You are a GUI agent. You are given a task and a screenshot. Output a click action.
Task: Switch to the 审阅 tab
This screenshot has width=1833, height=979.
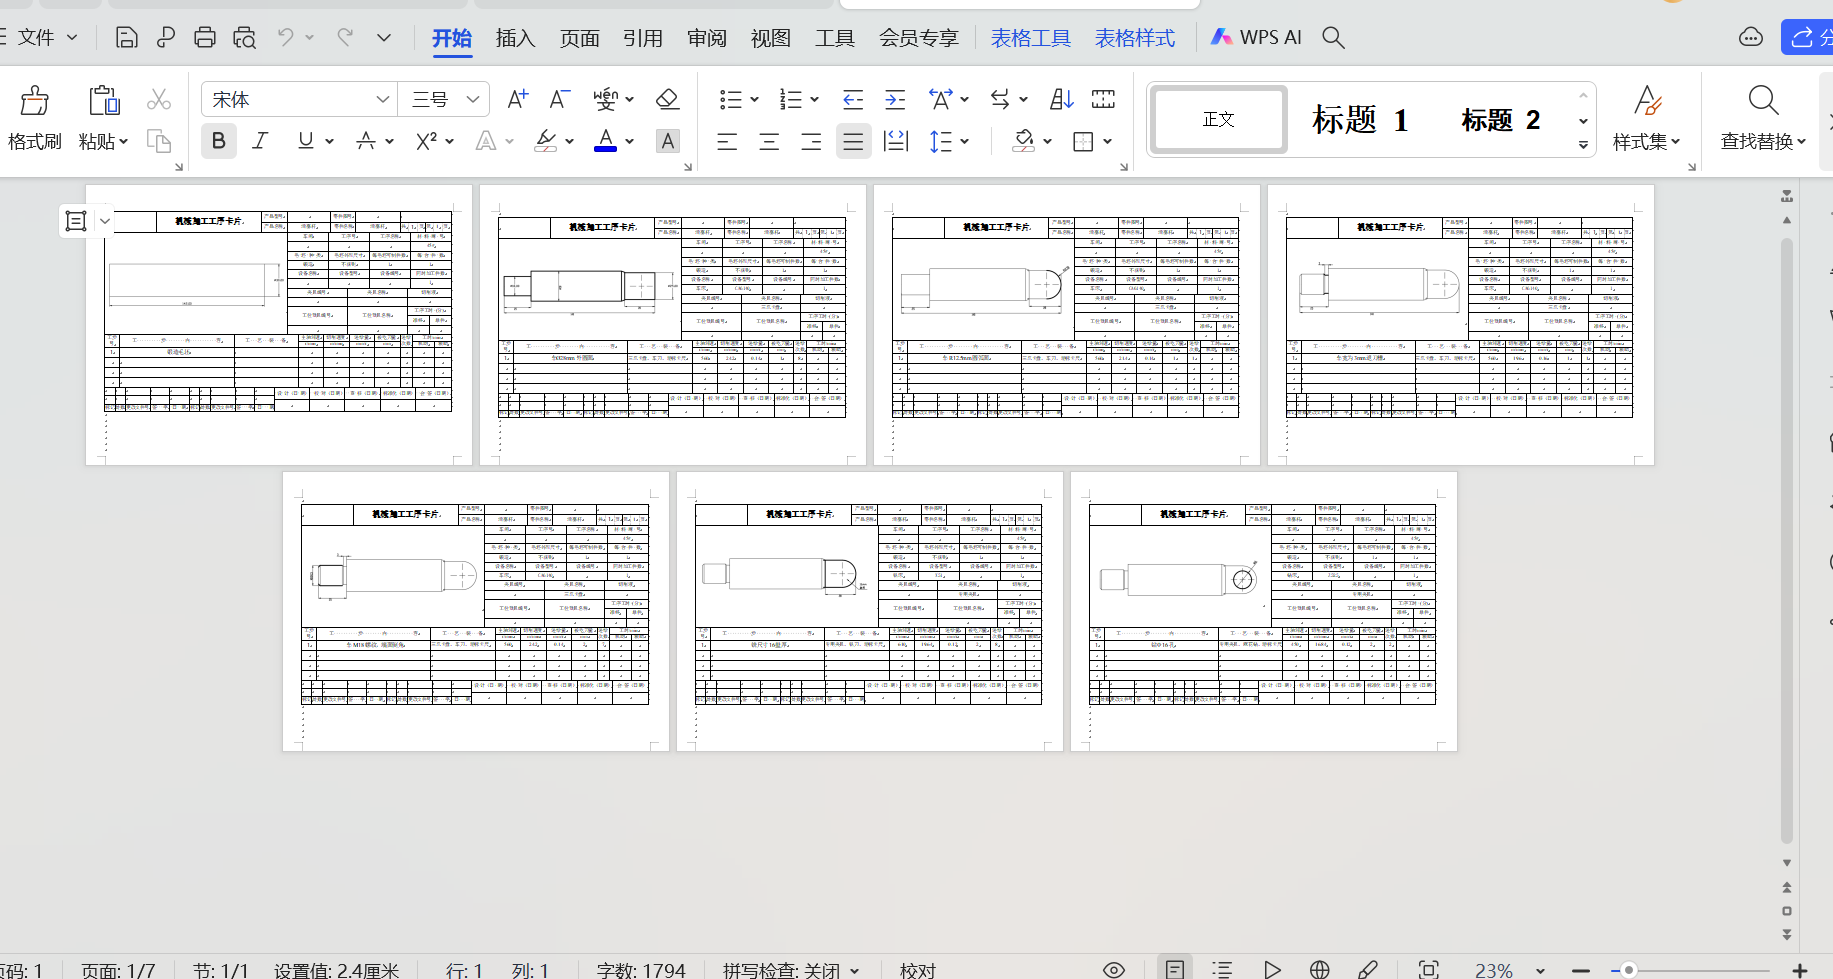pyautogui.click(x=707, y=38)
